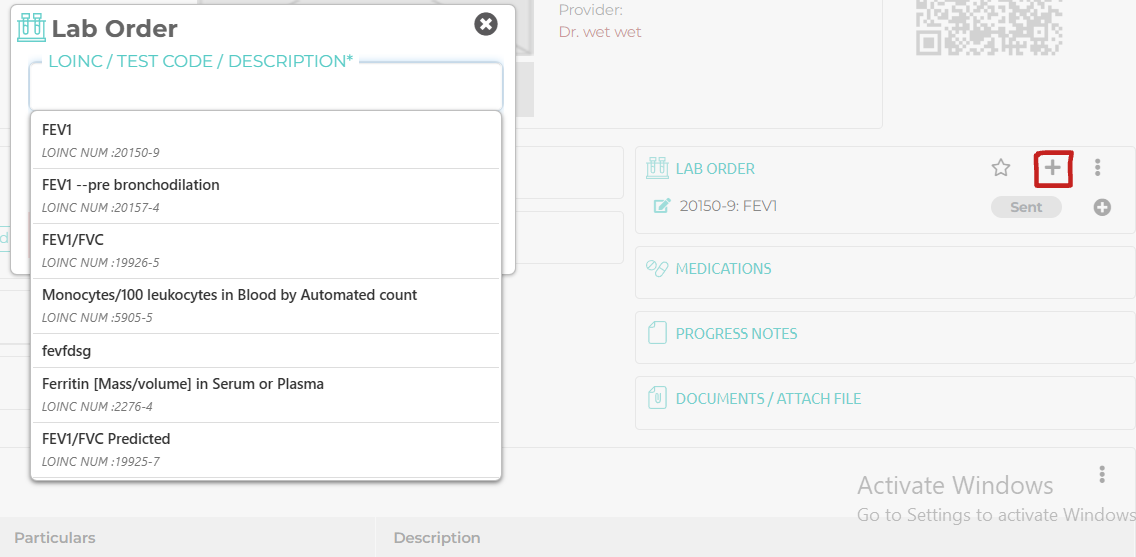
Task: Click the test tubes icon in dialog title
Action: [x=31, y=28]
